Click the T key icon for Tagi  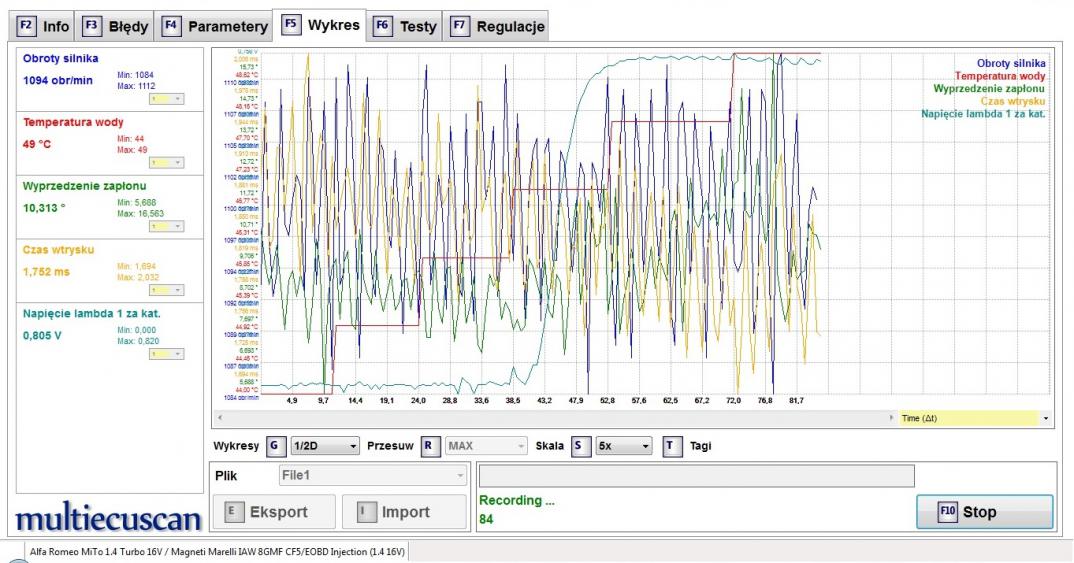click(672, 446)
